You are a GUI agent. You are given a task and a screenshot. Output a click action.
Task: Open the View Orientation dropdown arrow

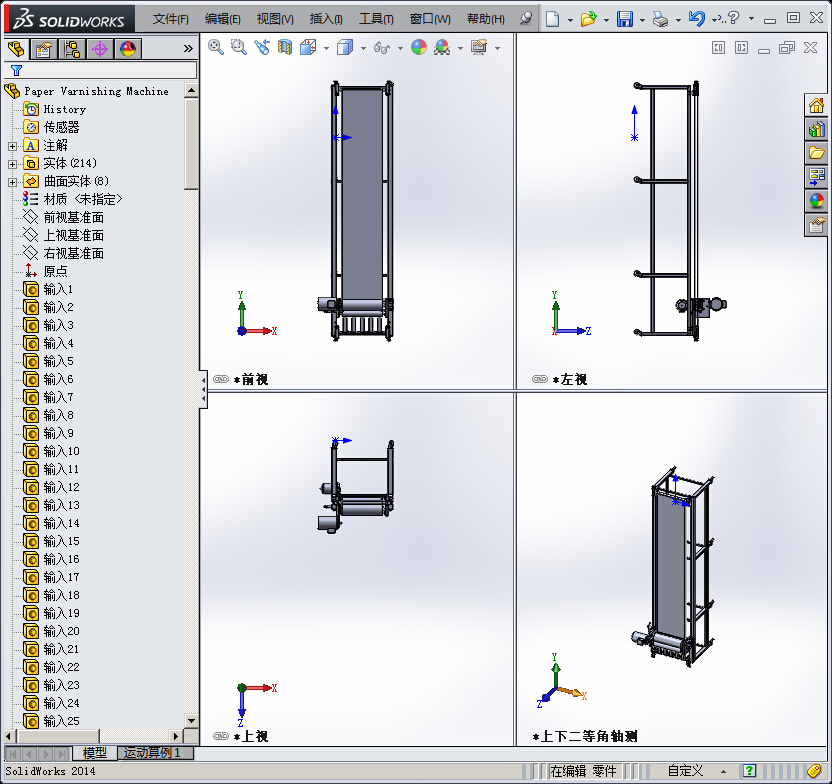tap(326, 48)
